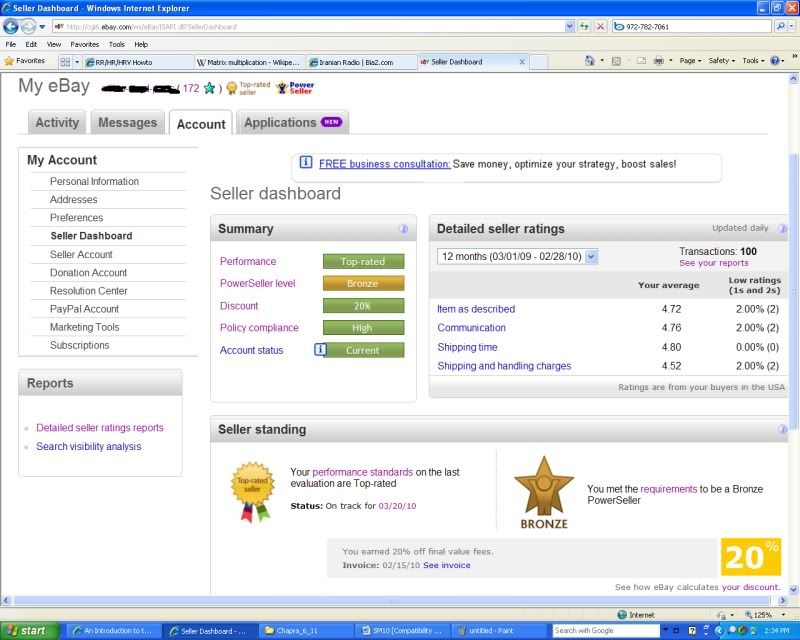Click the Bronze PowerSeller star badge

pyautogui.click(x=544, y=492)
